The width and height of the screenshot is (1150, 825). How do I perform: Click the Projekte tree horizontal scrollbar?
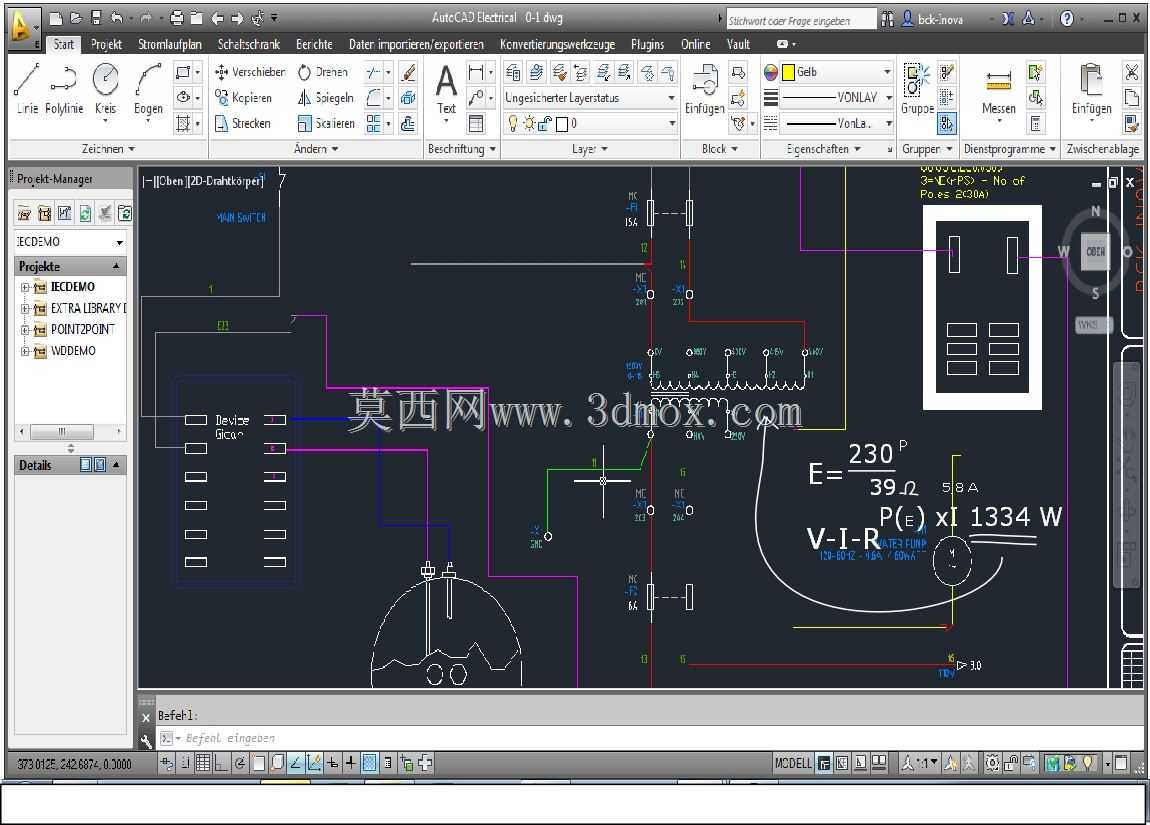[70, 431]
